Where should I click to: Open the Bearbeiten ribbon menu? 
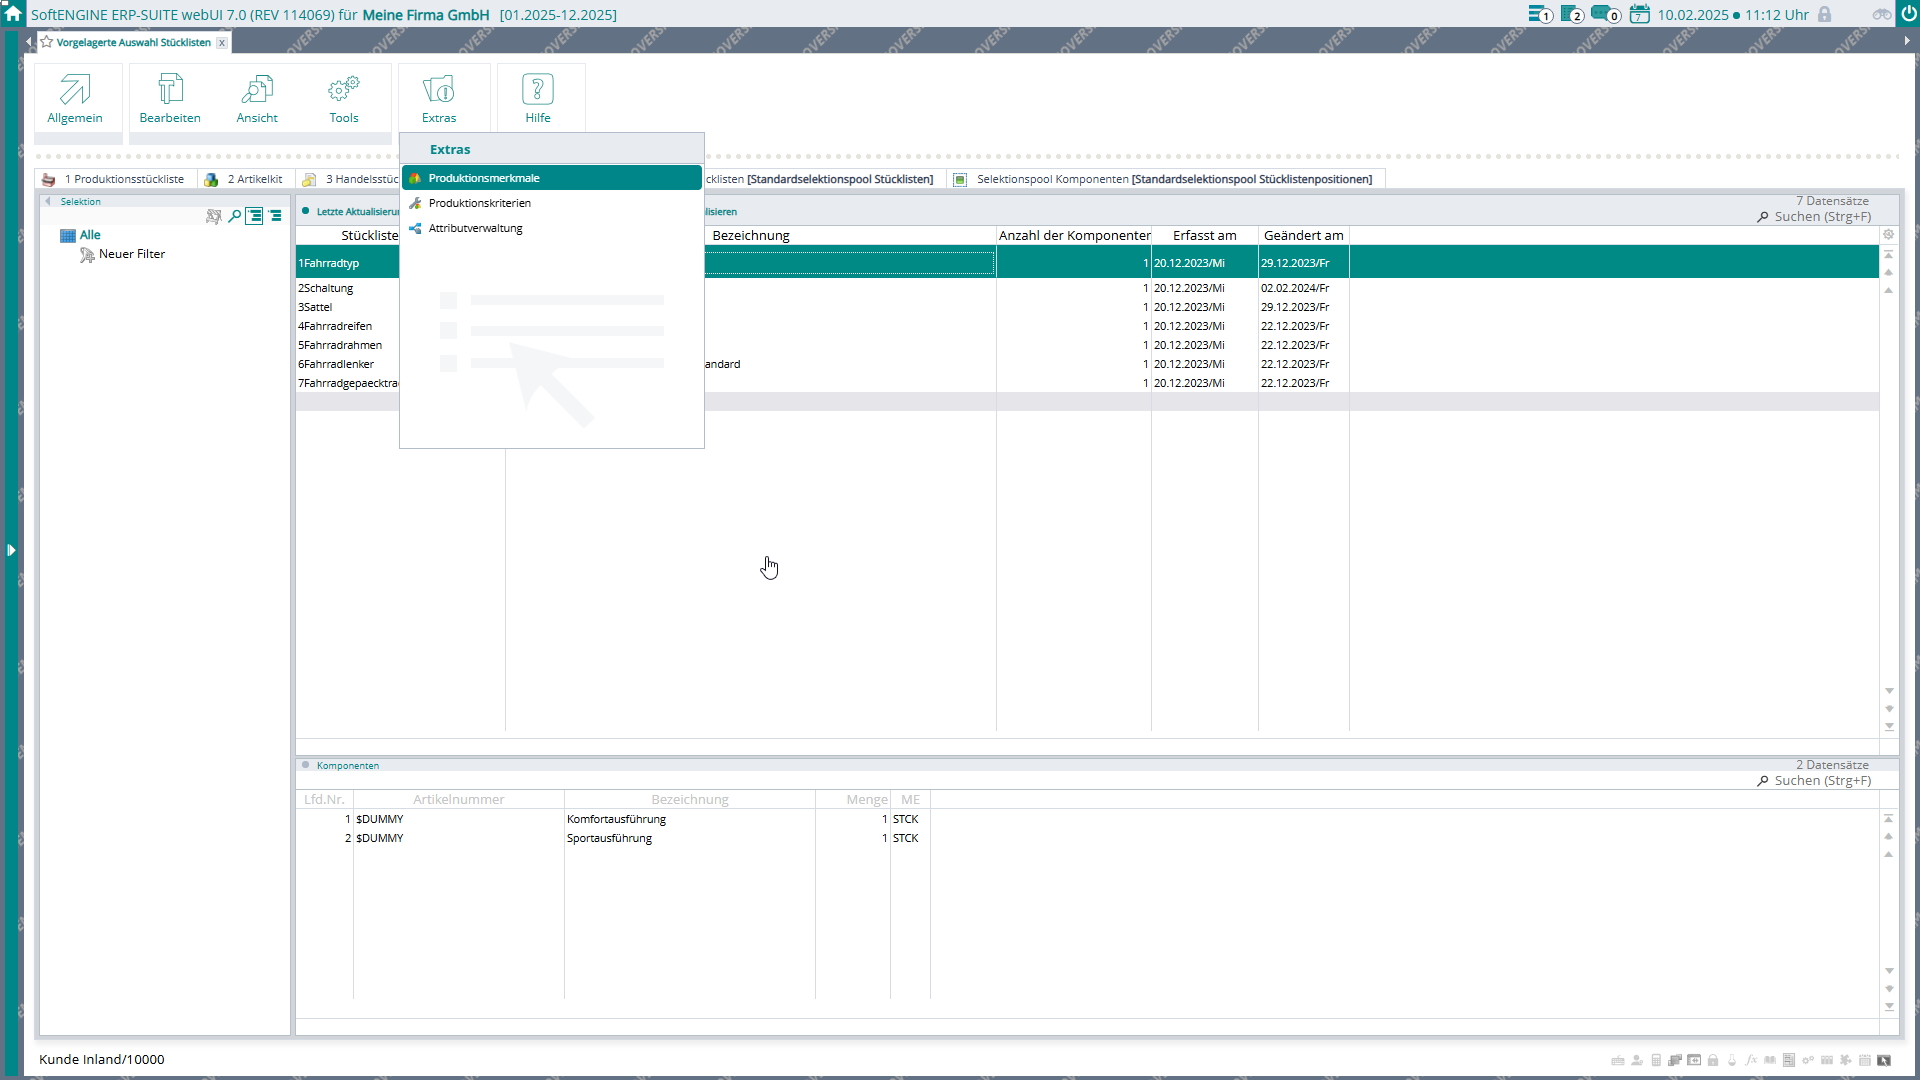(170, 98)
